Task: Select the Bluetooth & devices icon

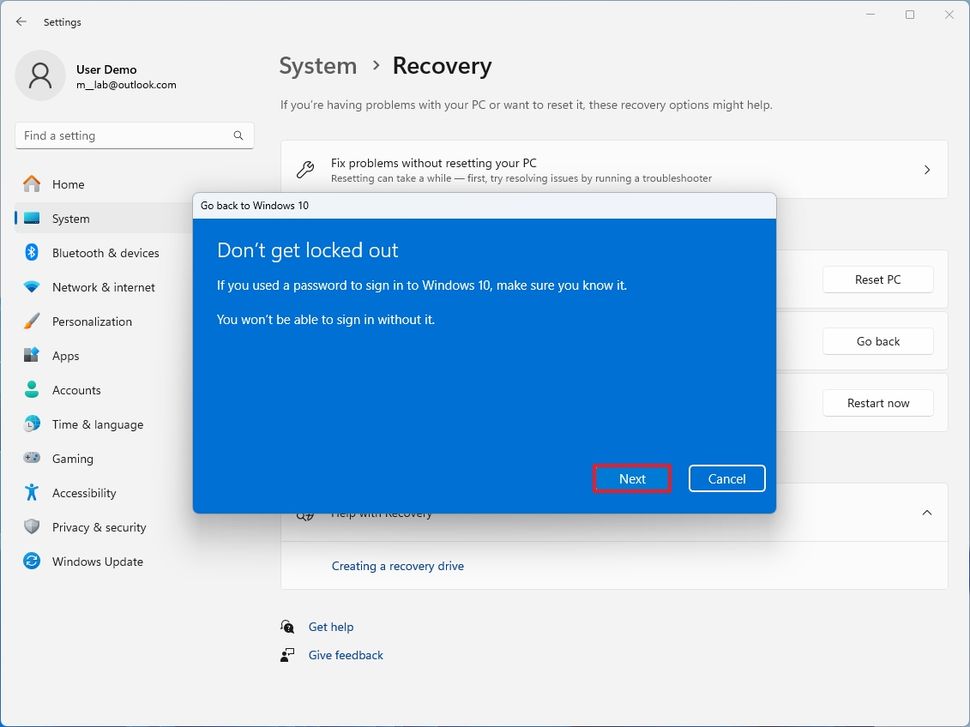Action: coord(32,253)
